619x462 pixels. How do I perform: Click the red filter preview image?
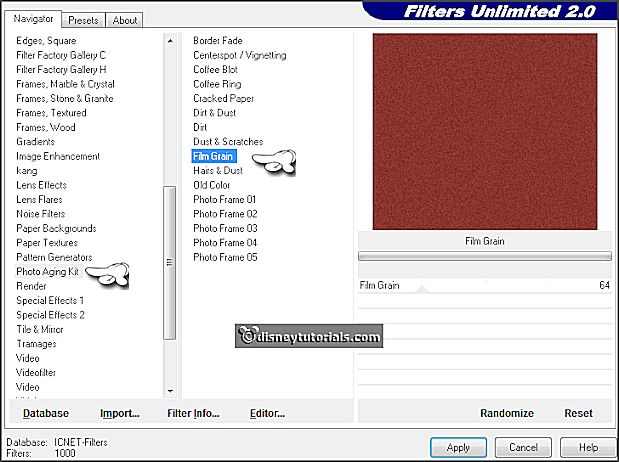tap(485, 131)
